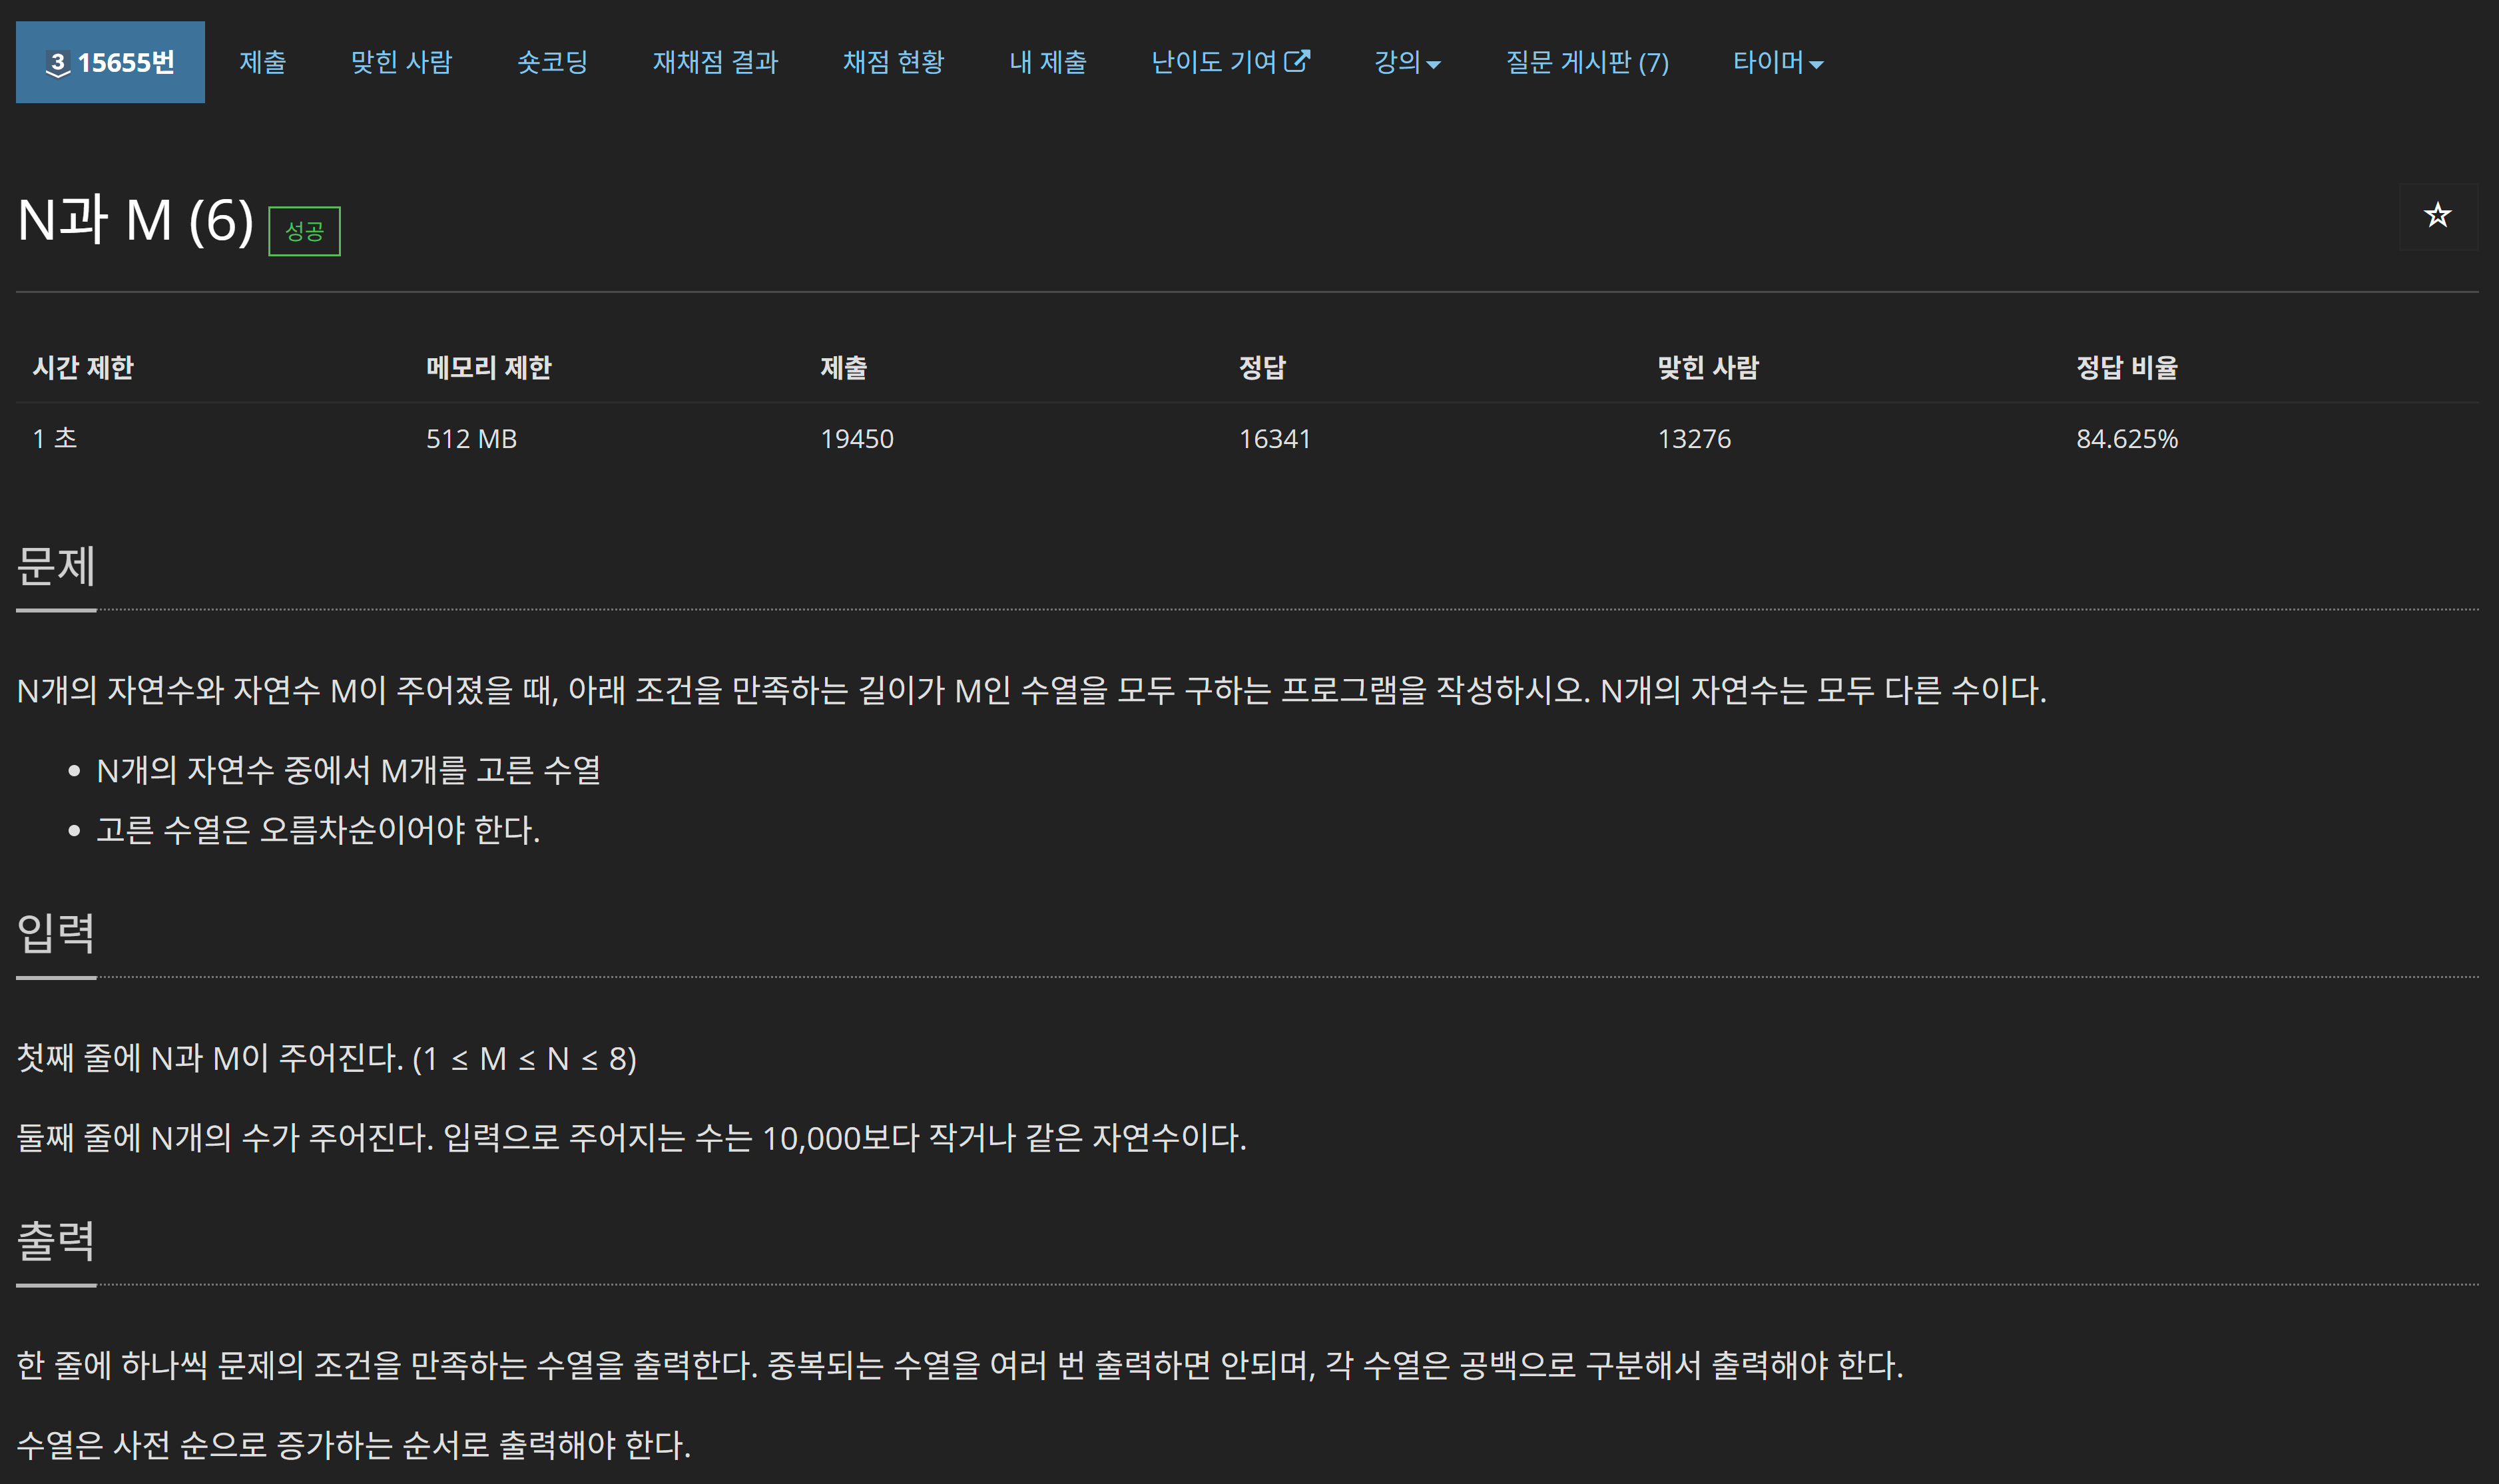The width and height of the screenshot is (2499, 1484).
Task: Click the 입력 section heading
Action: pyautogui.click(x=56, y=933)
